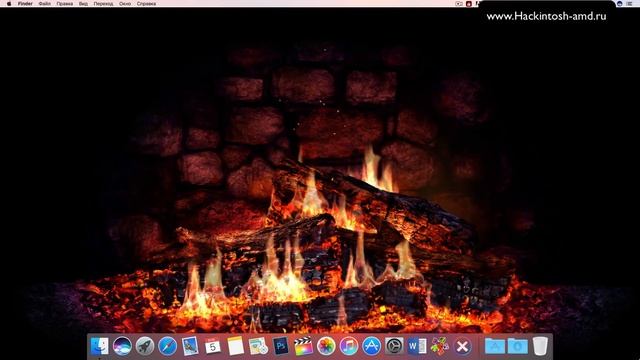Open the Mail stamp icon with the bird
This screenshot has width=640, height=360.
(190, 347)
